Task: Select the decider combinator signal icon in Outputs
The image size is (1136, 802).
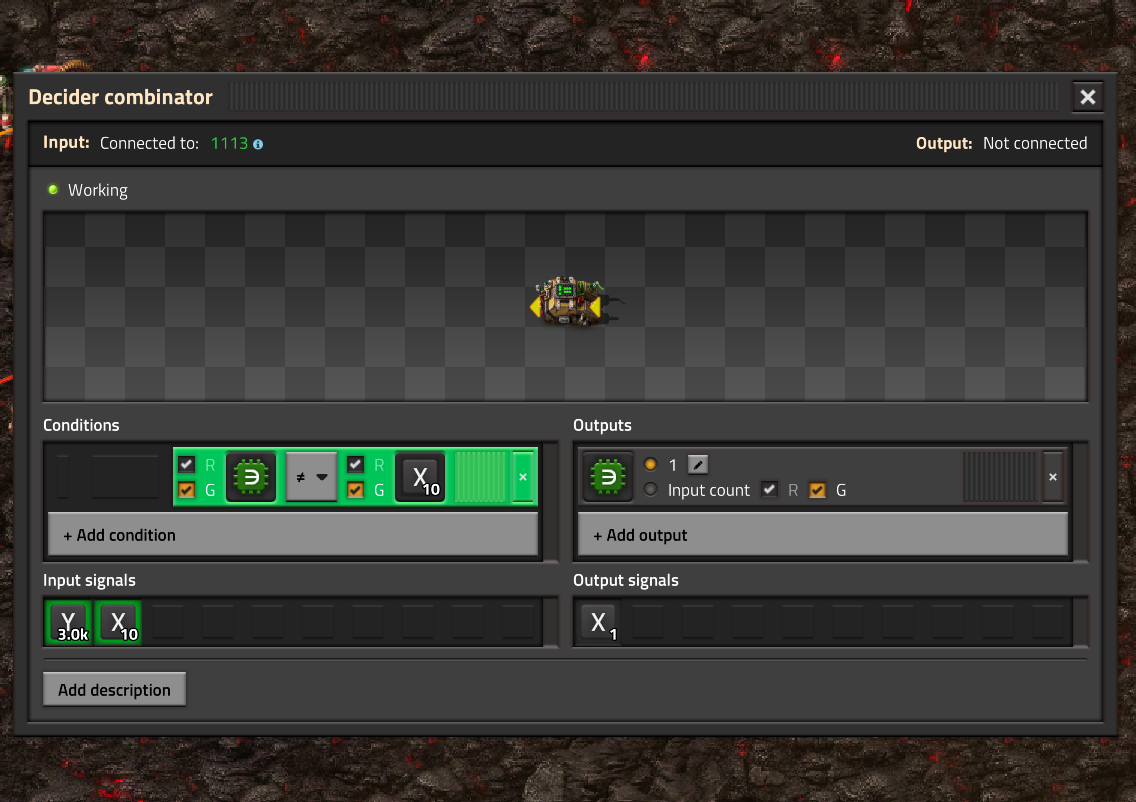Action: tap(608, 477)
